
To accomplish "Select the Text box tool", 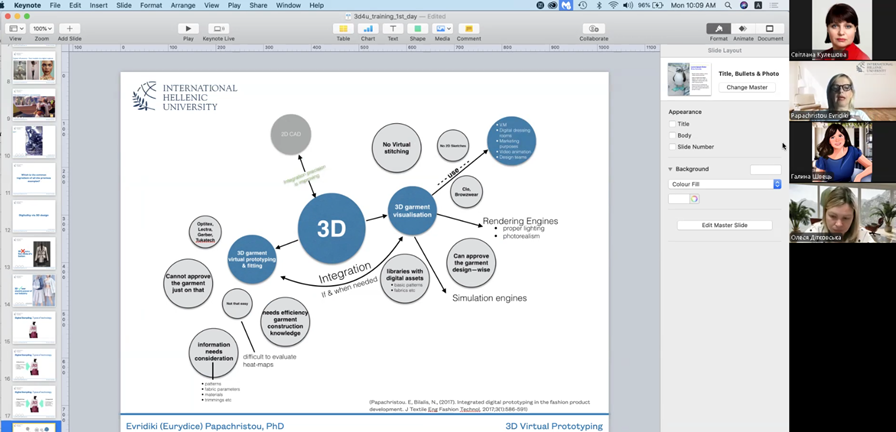I will click(393, 28).
